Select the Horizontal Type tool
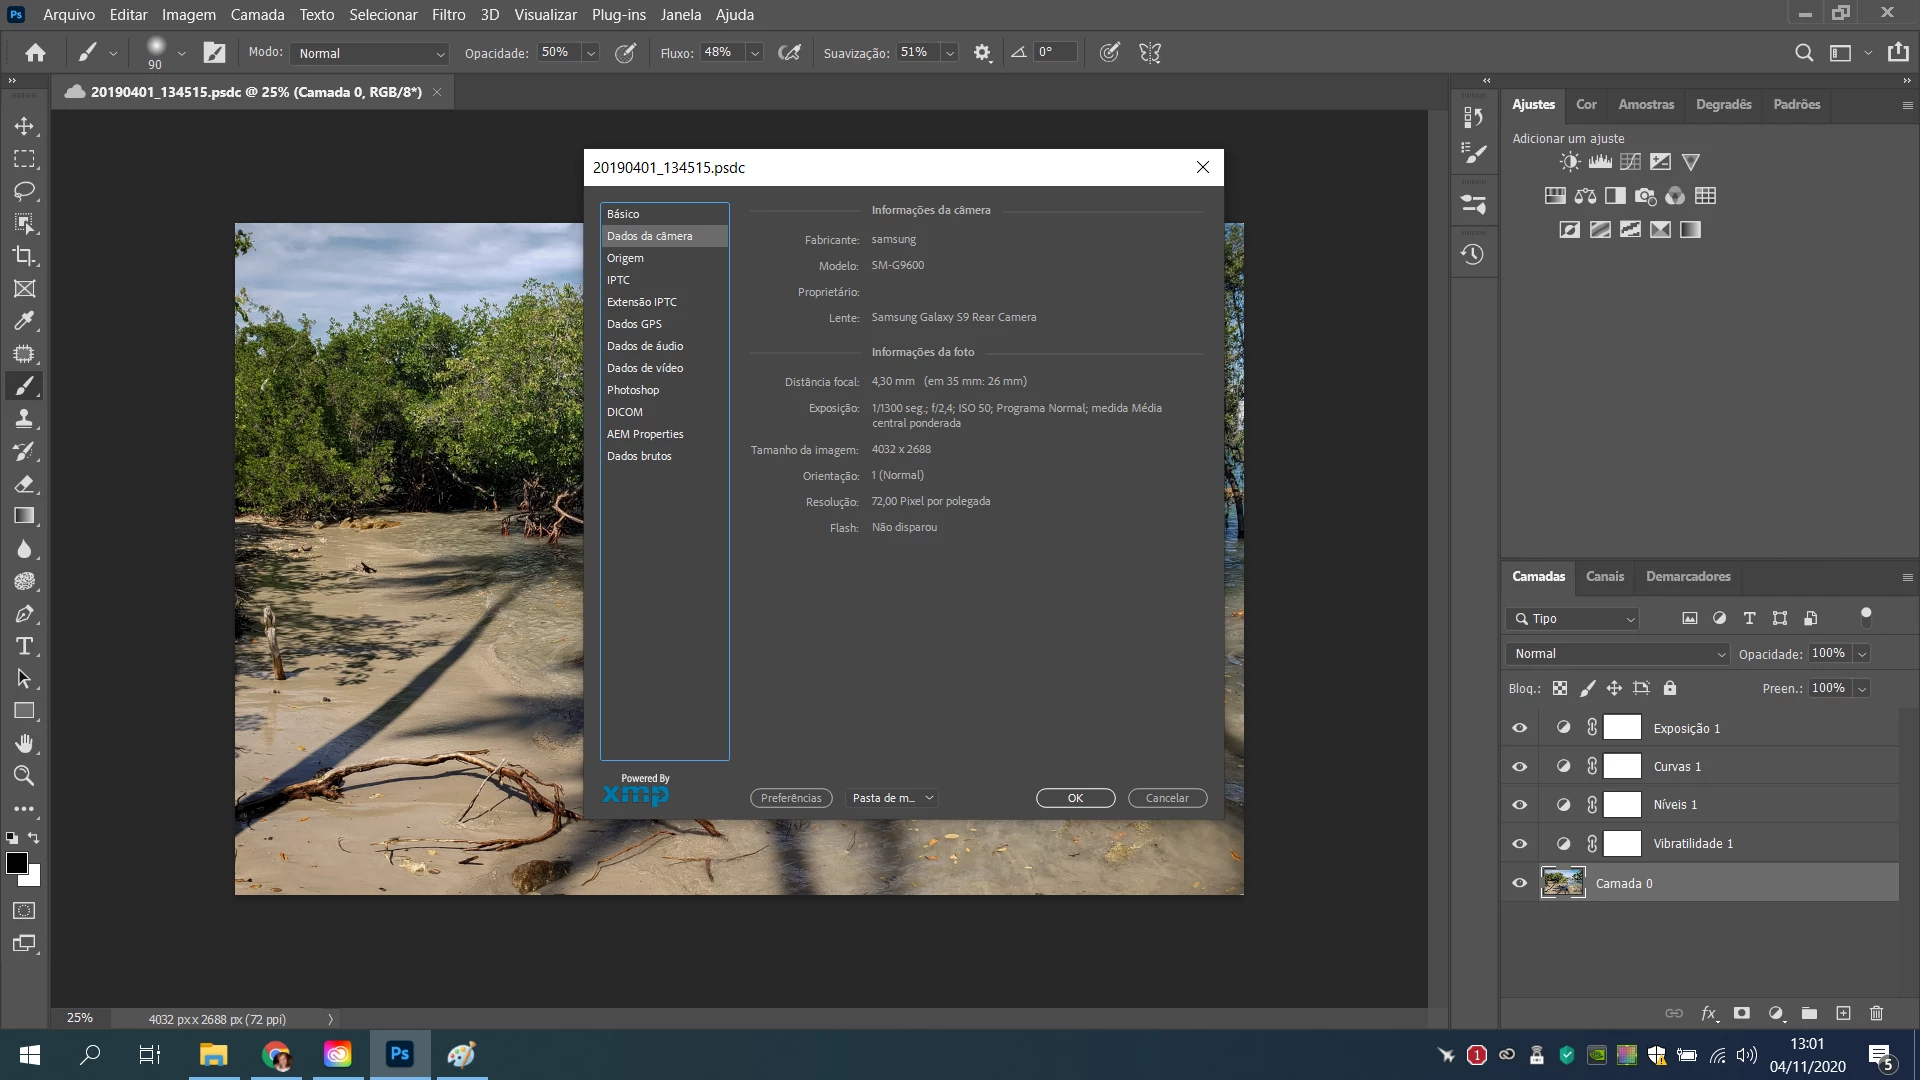Viewport: 1920px width, 1080px height. tap(24, 646)
